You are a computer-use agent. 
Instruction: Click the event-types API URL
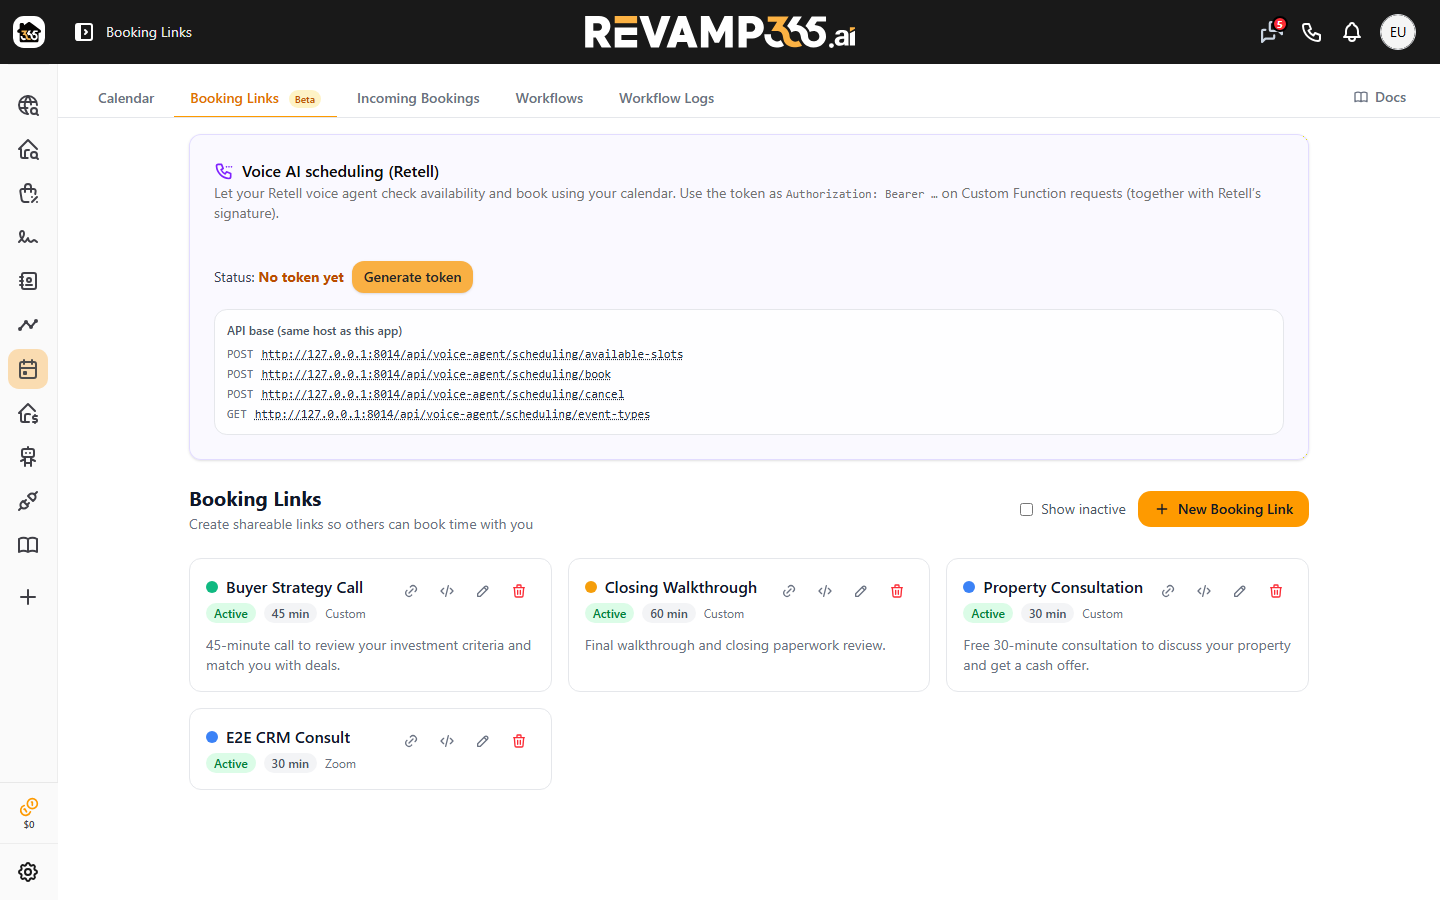(452, 414)
